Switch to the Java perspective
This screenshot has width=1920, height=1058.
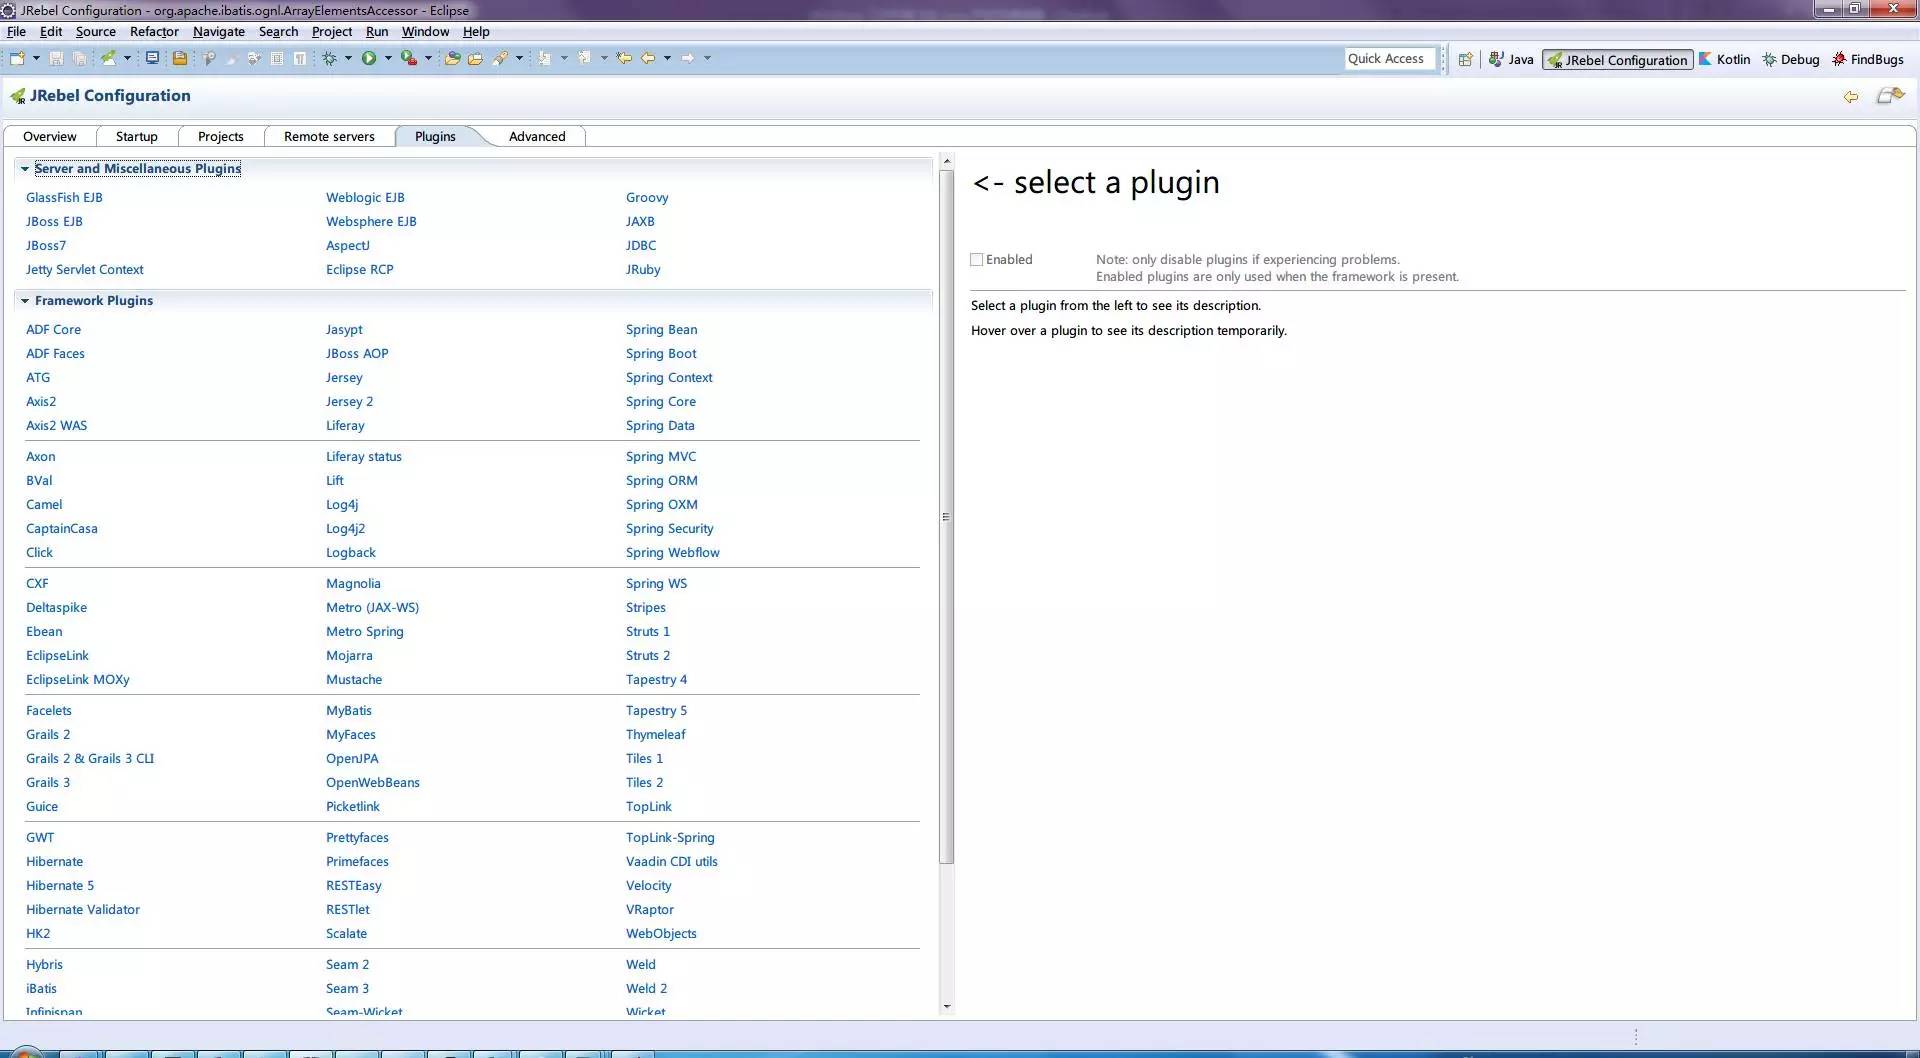pos(1511,59)
